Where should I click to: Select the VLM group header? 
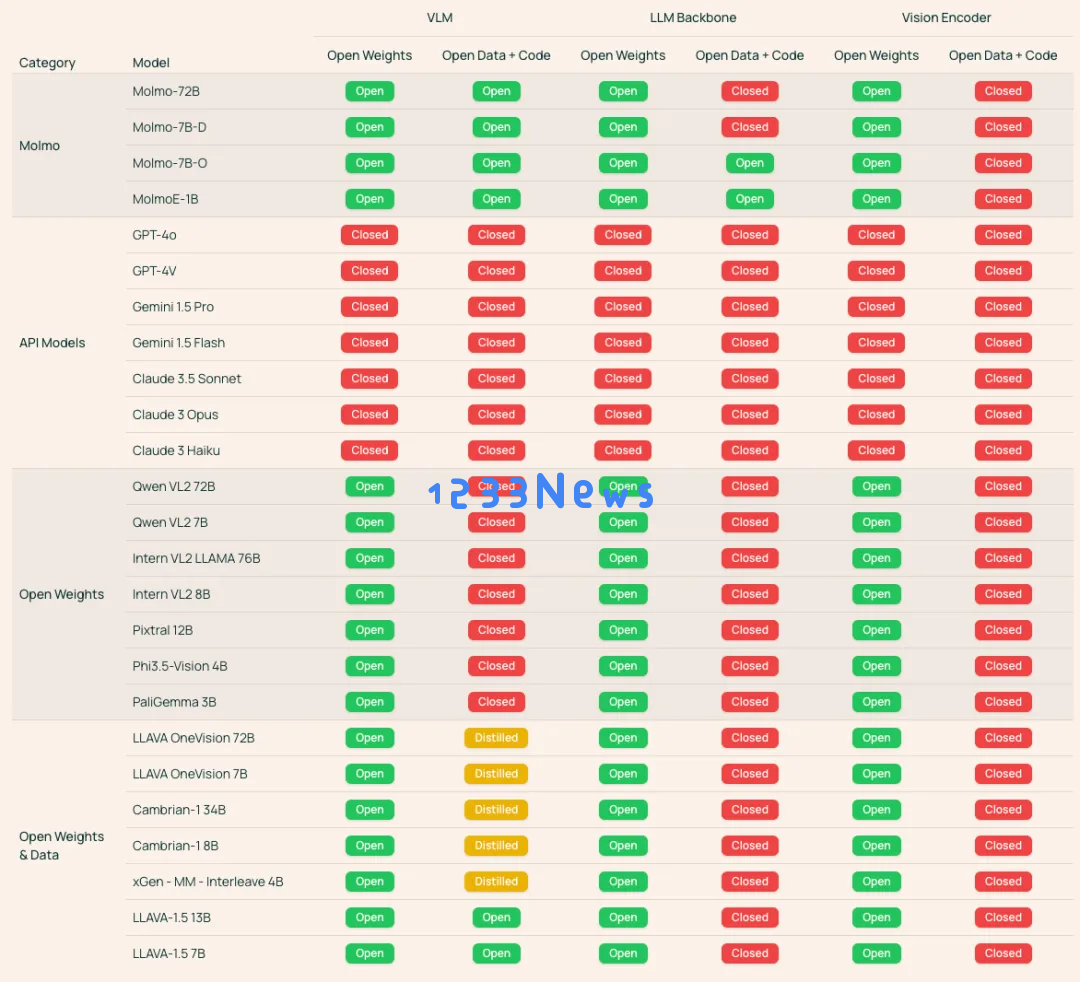click(x=439, y=18)
